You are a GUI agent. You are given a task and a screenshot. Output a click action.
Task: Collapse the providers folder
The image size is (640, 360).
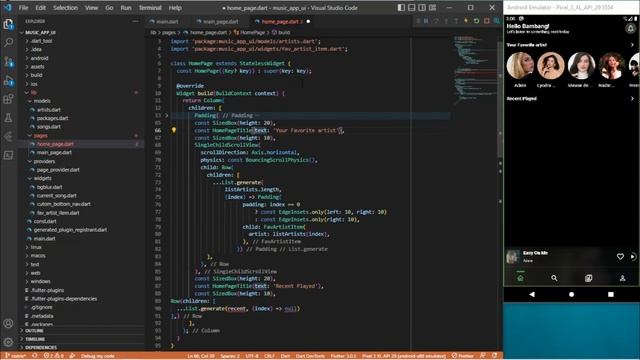(x=44, y=161)
